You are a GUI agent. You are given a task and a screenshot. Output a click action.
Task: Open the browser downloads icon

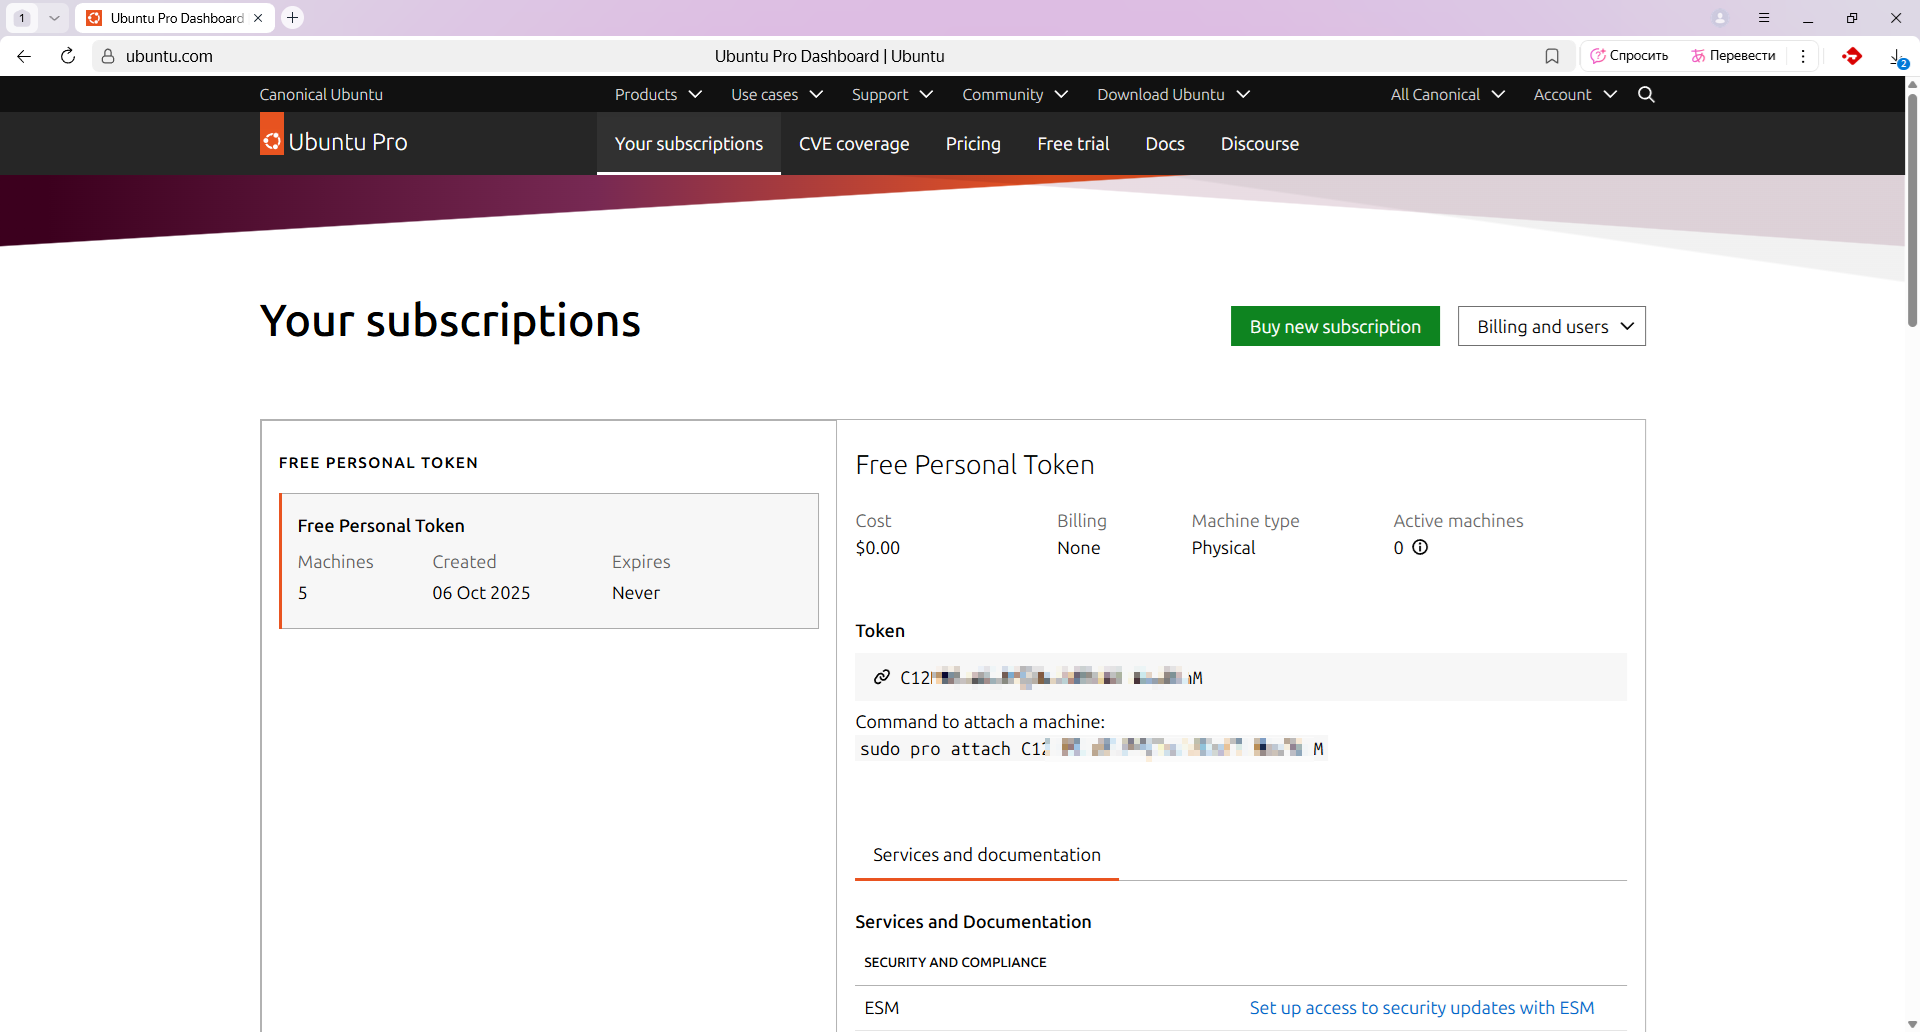[x=1896, y=57]
